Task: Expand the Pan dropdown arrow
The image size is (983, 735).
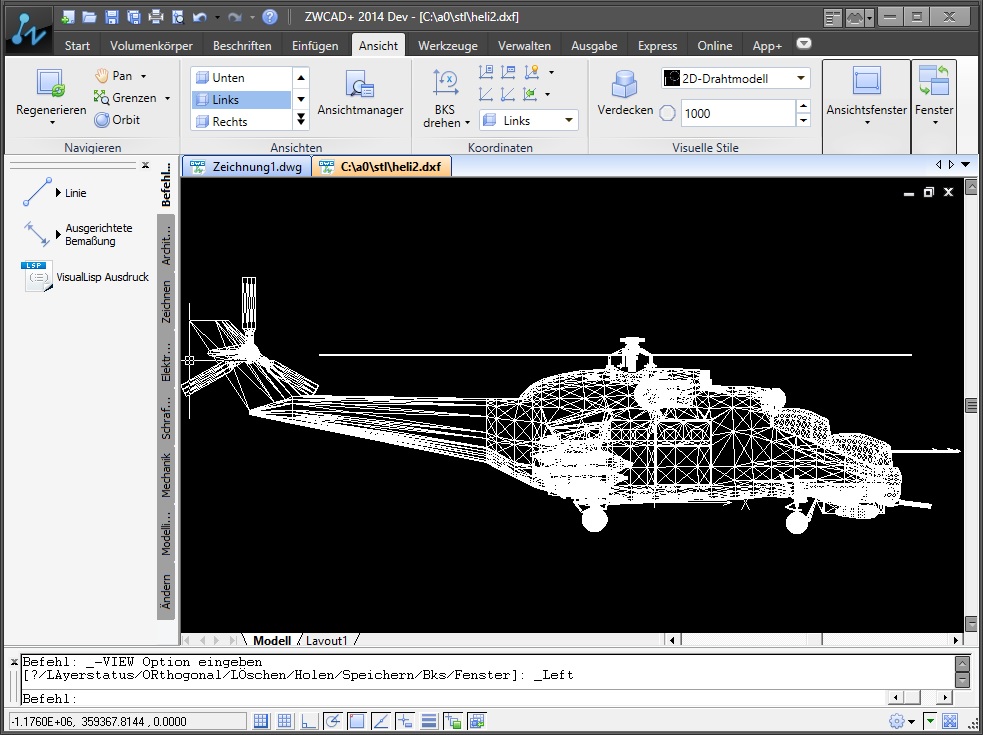Action: 144,77
